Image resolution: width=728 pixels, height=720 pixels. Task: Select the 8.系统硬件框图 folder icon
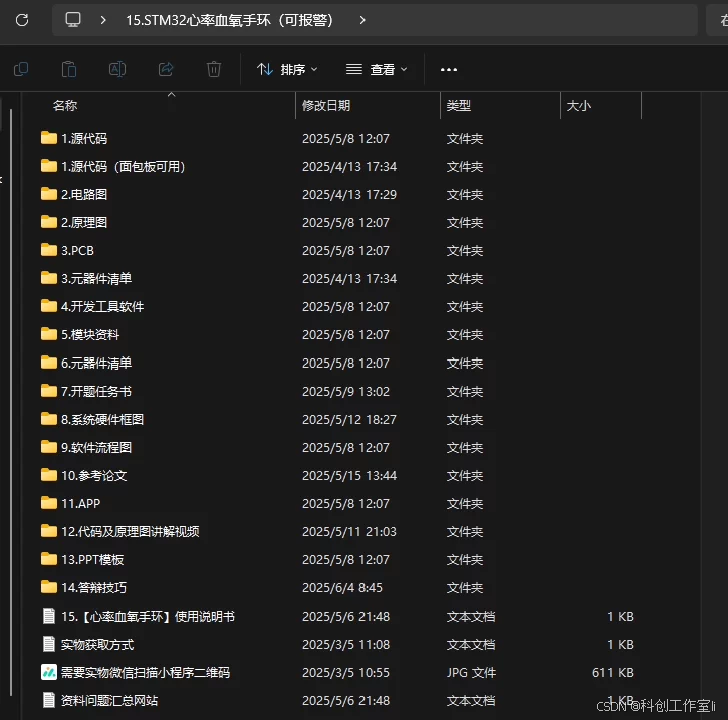click(49, 419)
